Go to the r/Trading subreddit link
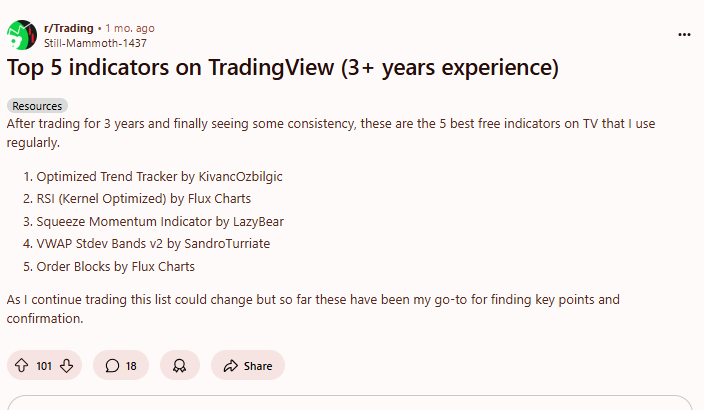The image size is (704, 410). point(69,28)
